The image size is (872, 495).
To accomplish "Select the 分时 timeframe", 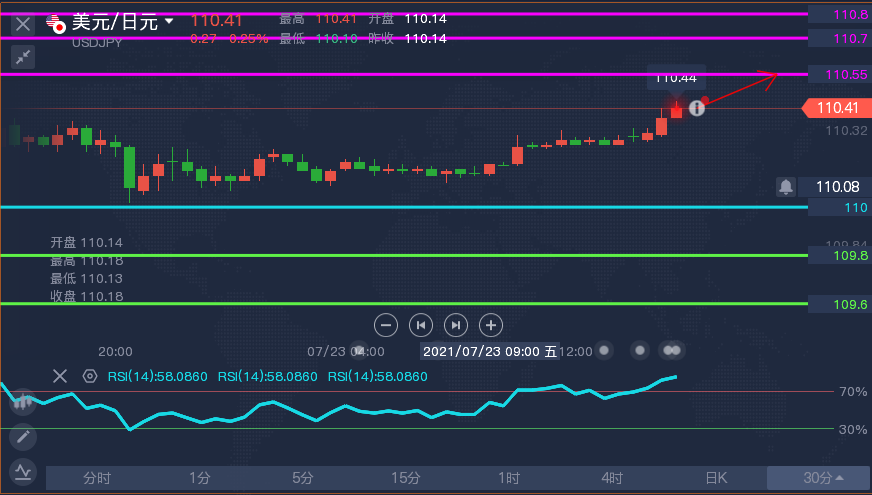I will coord(97,478).
